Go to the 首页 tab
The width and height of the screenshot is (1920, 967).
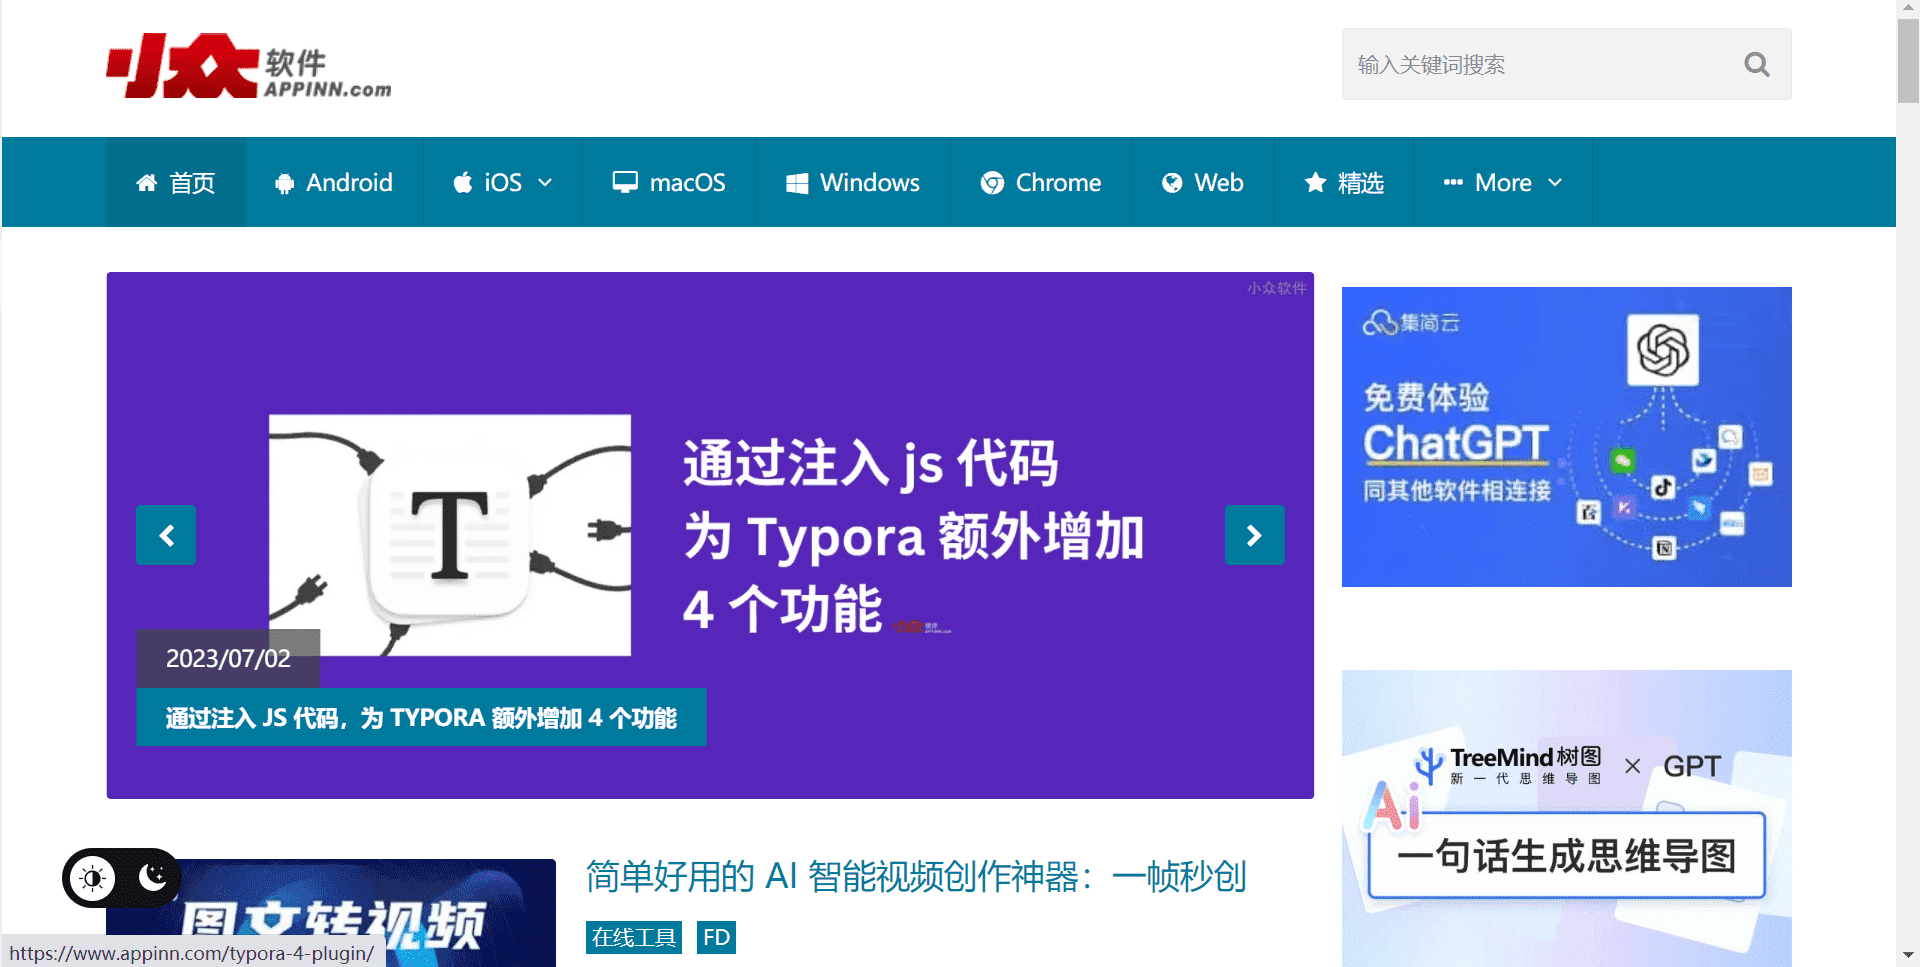(x=176, y=183)
